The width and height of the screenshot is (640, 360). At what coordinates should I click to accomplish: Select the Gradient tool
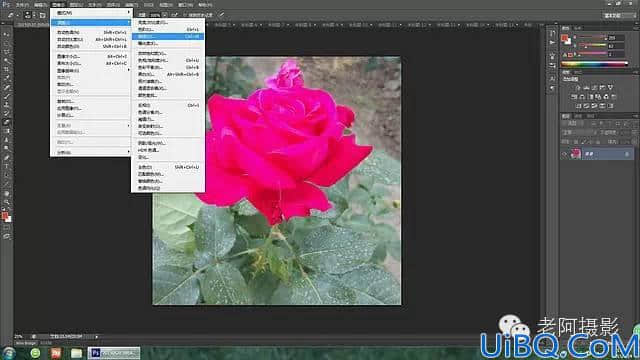pos(6,131)
